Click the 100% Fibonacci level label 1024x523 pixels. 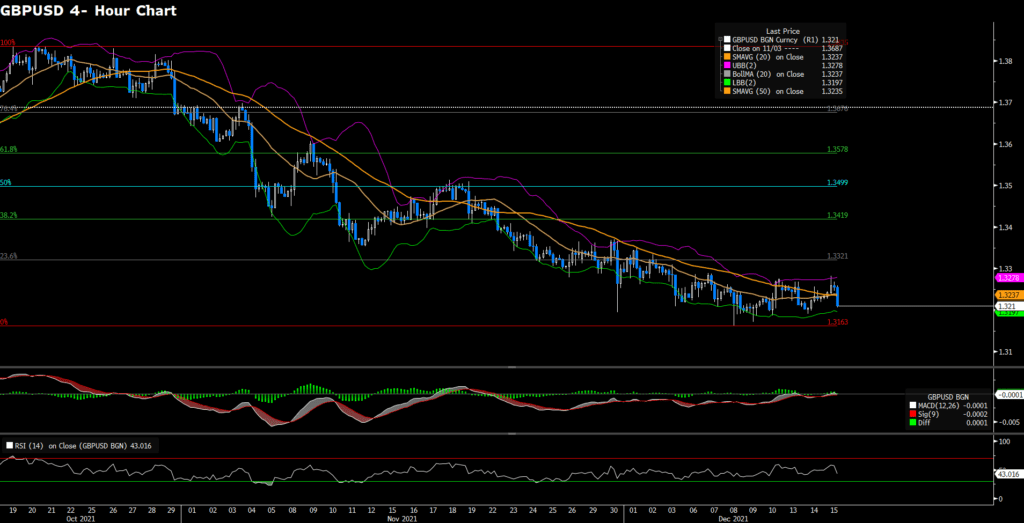[8, 42]
